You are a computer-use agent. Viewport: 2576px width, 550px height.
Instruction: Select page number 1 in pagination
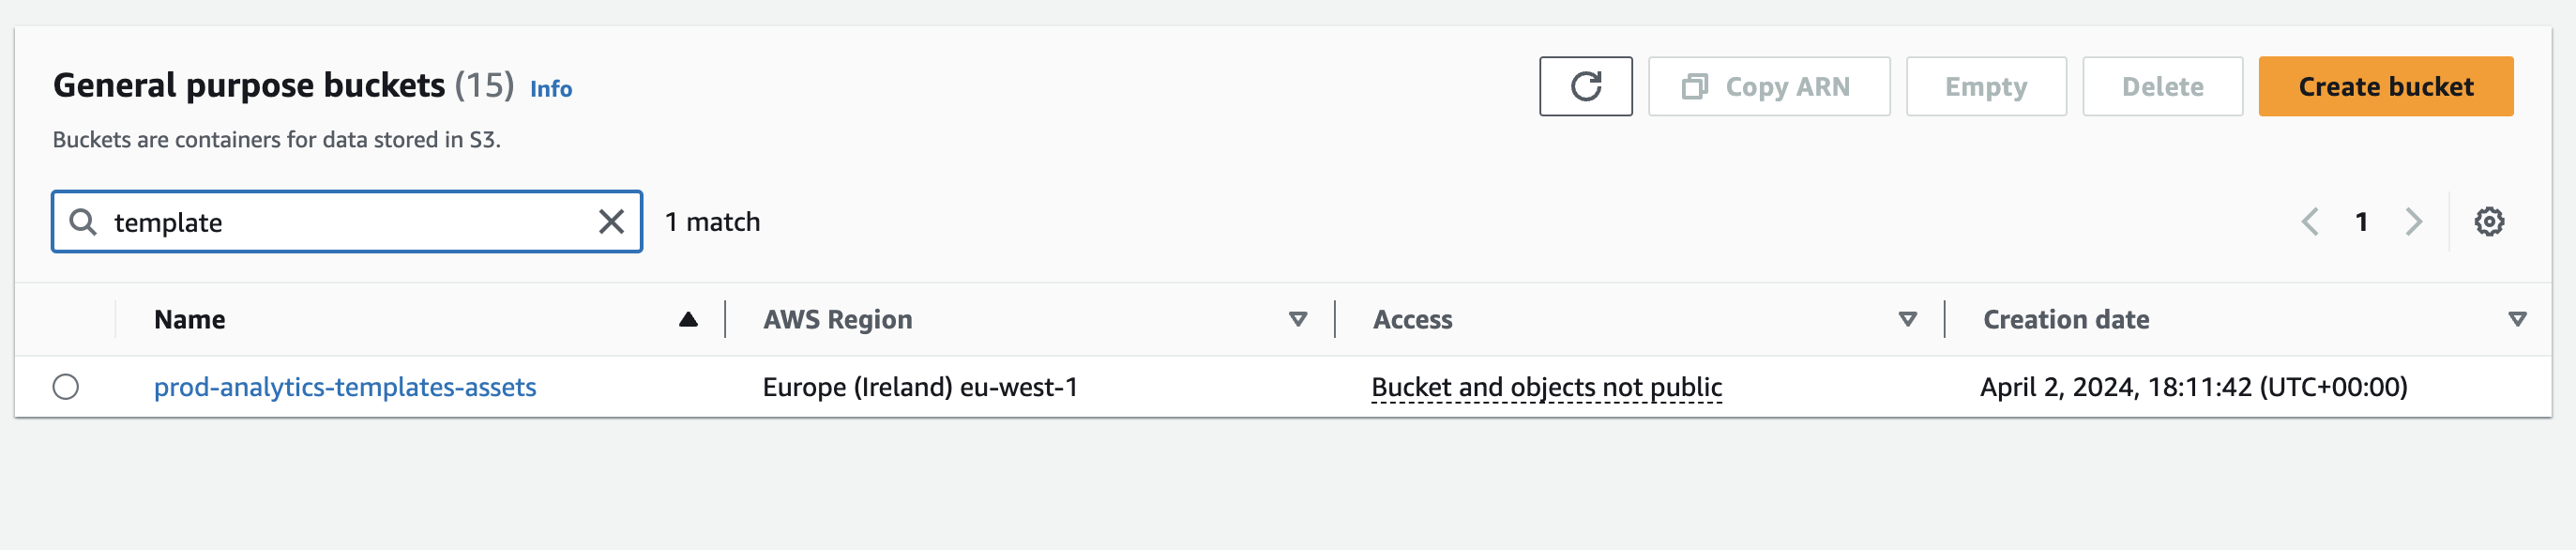pos(2361,222)
